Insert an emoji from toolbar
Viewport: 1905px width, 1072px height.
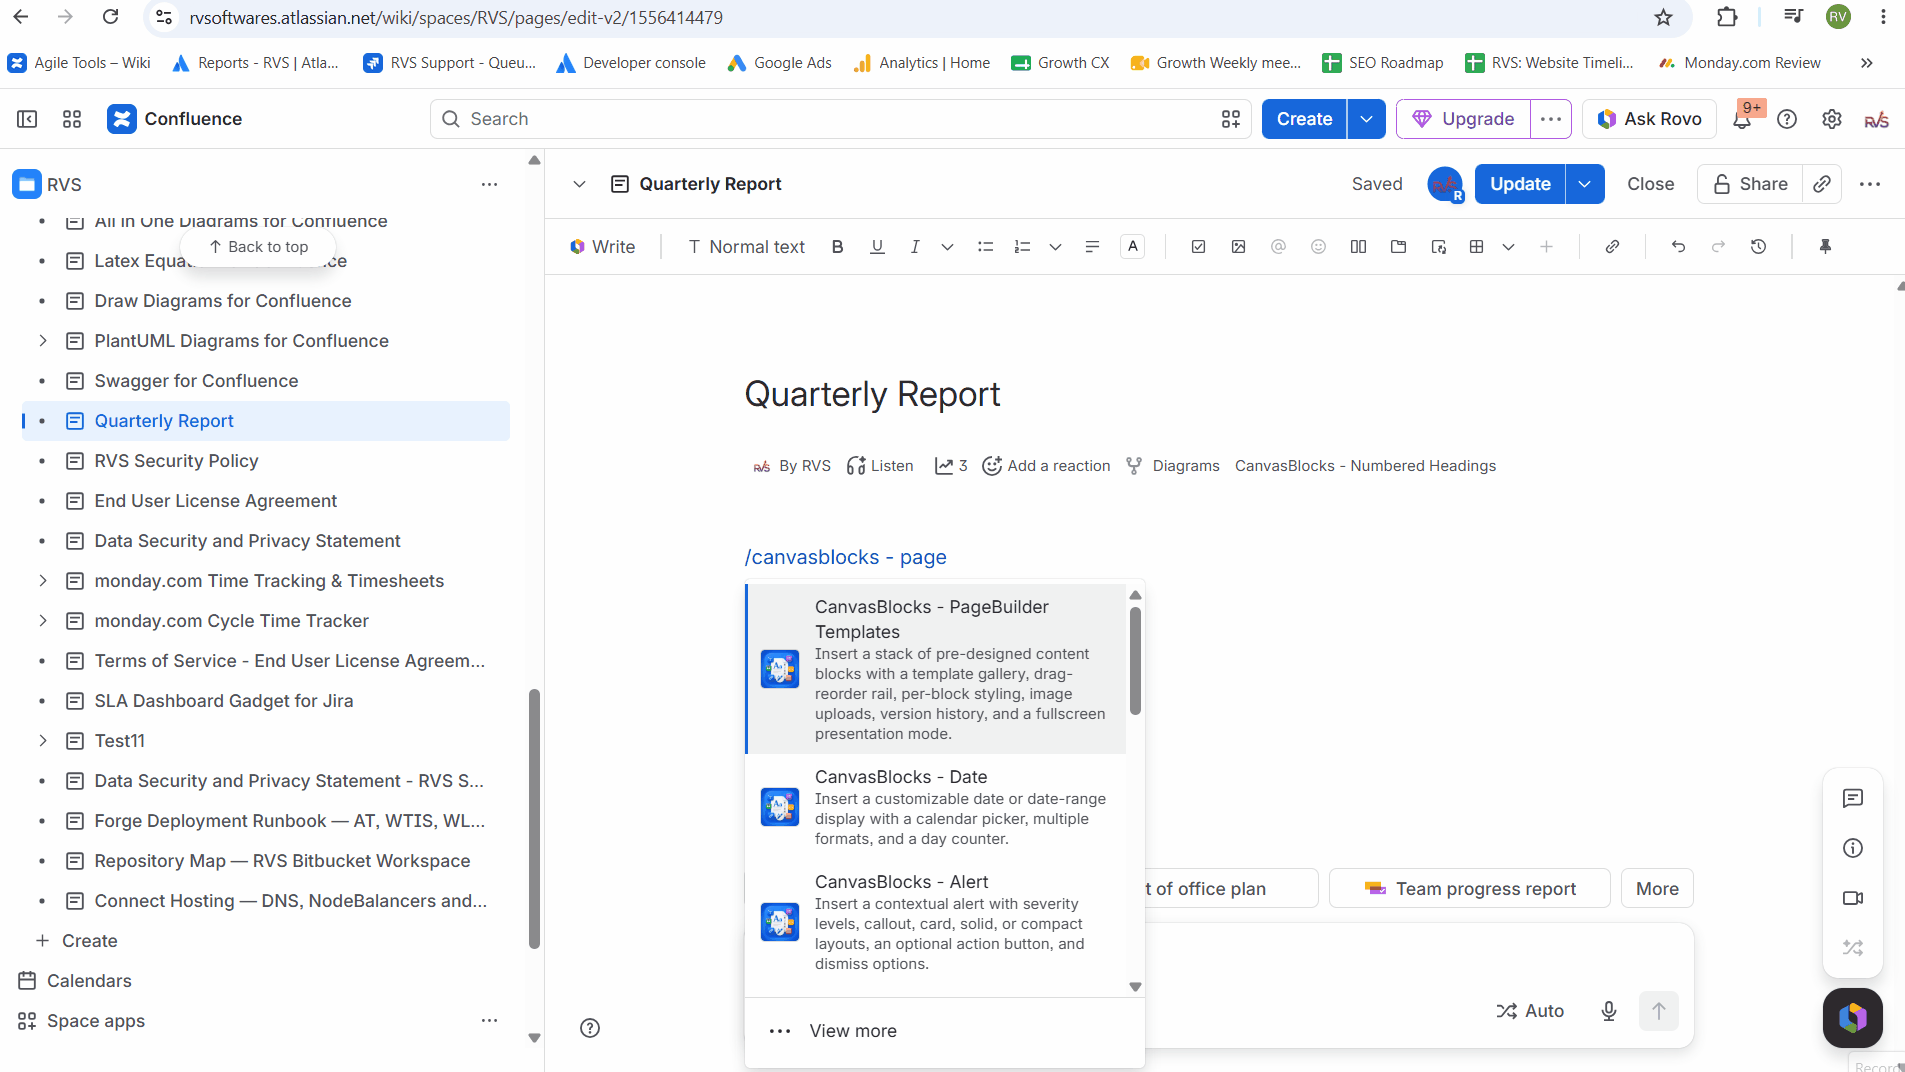[x=1318, y=247]
